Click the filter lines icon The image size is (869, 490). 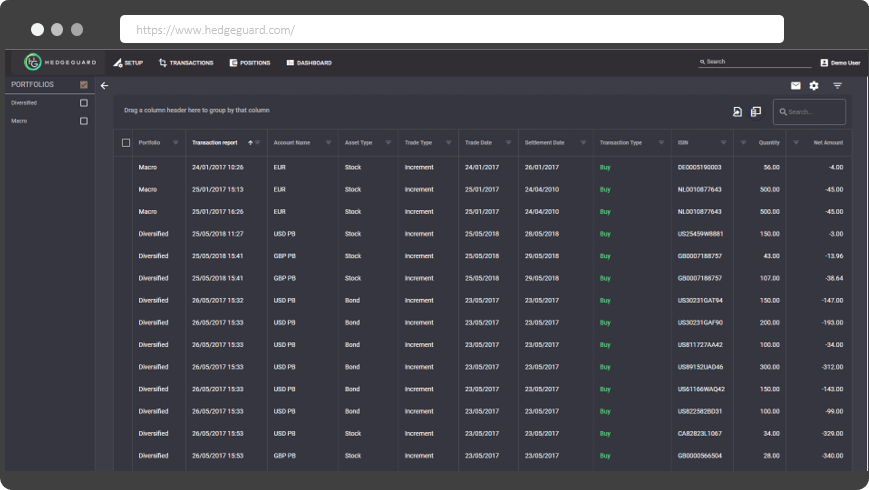(x=837, y=85)
